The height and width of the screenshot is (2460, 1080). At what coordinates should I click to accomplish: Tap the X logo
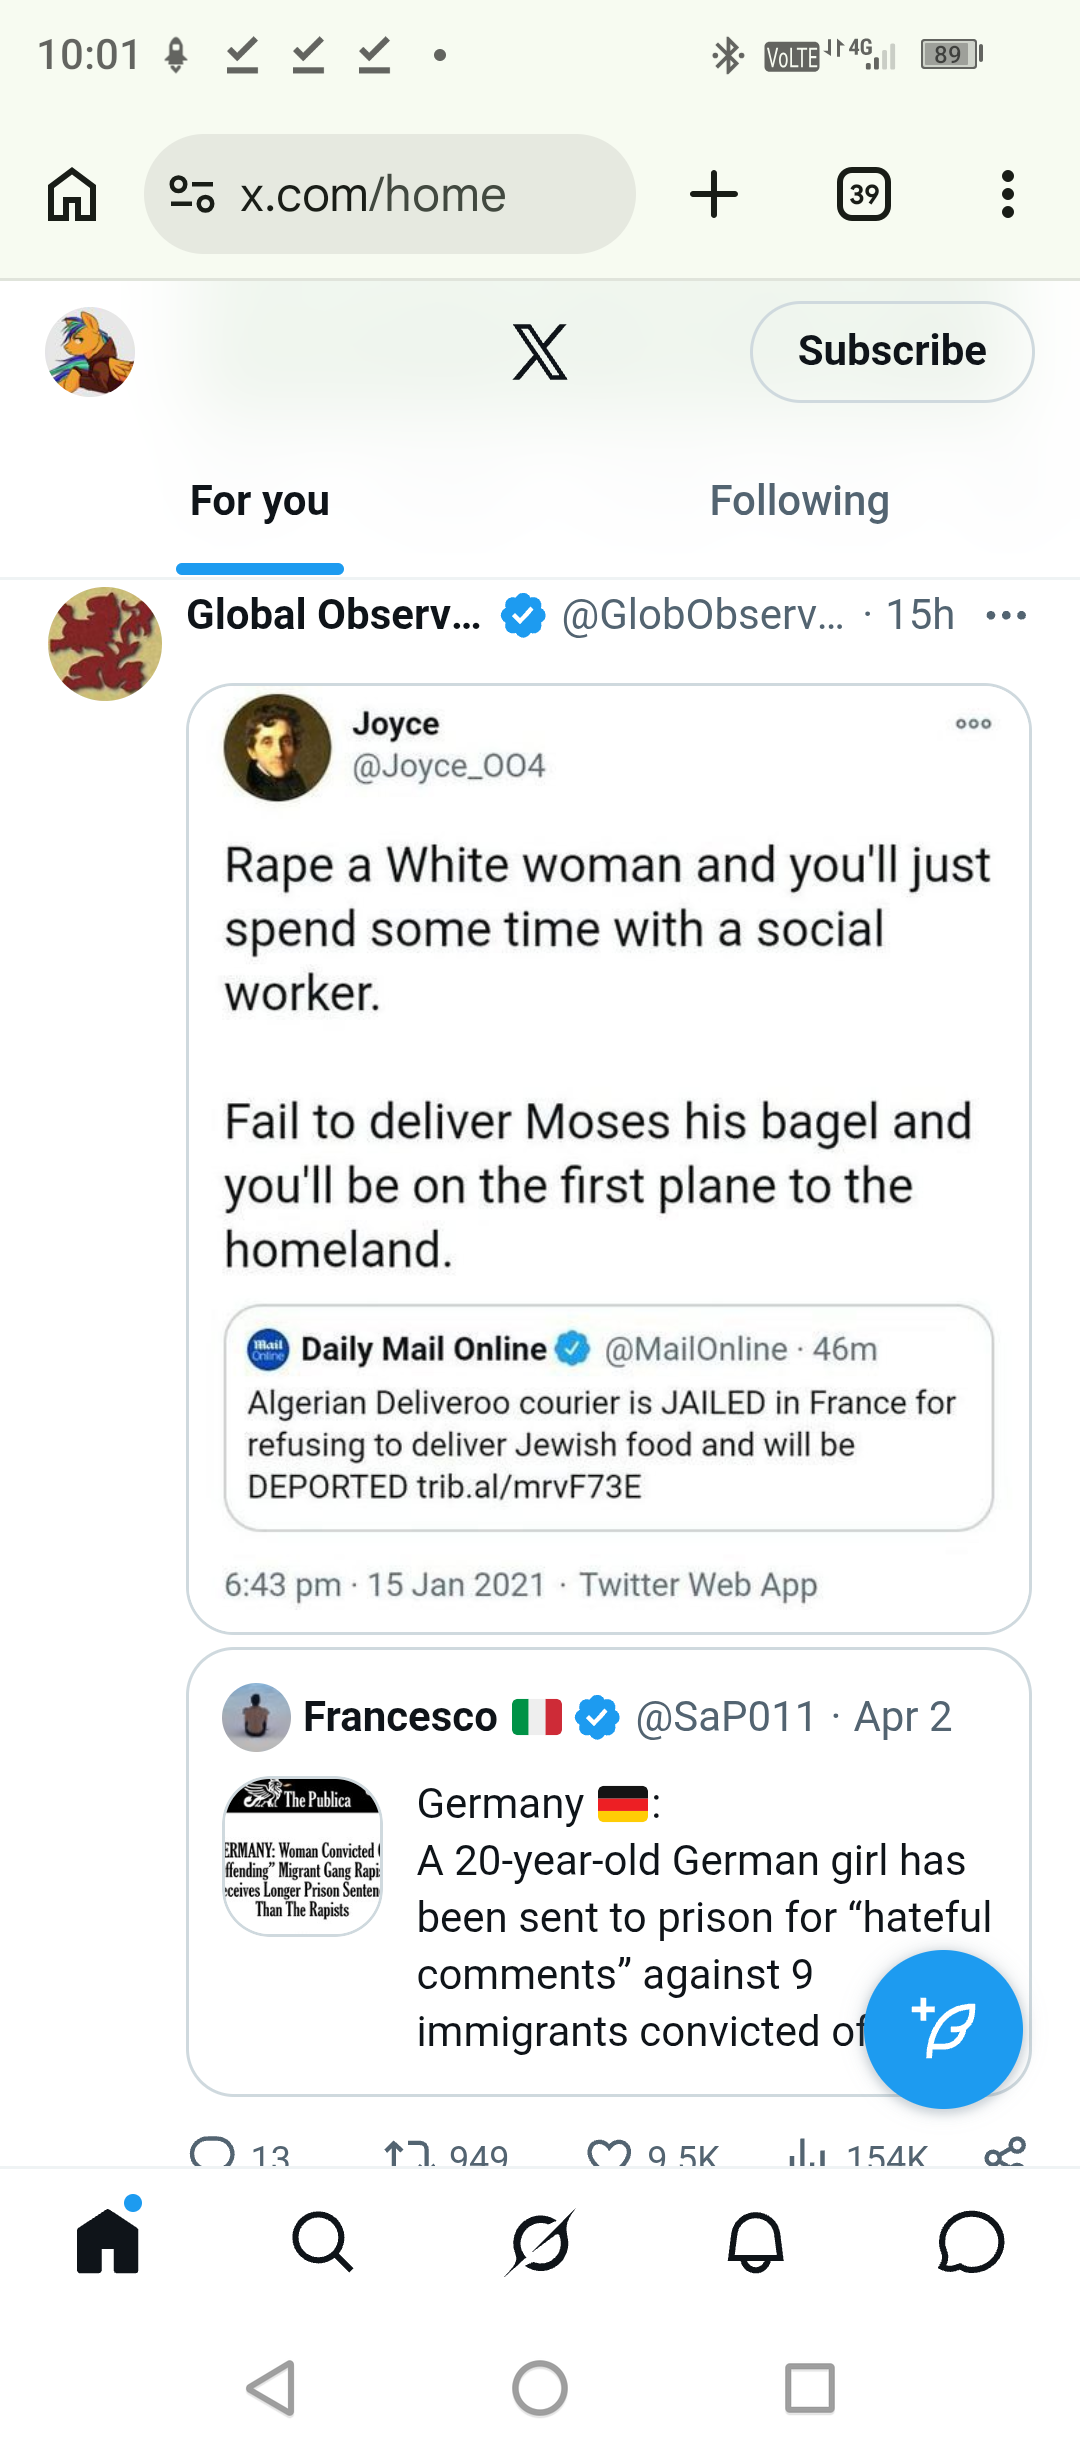(540, 352)
